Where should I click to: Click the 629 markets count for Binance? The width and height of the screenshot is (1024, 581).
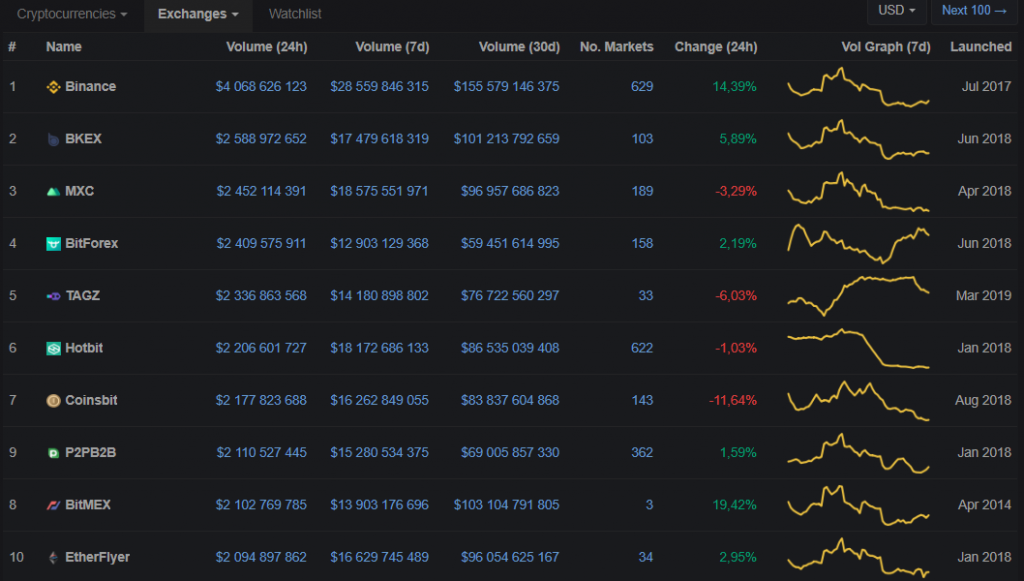642,86
